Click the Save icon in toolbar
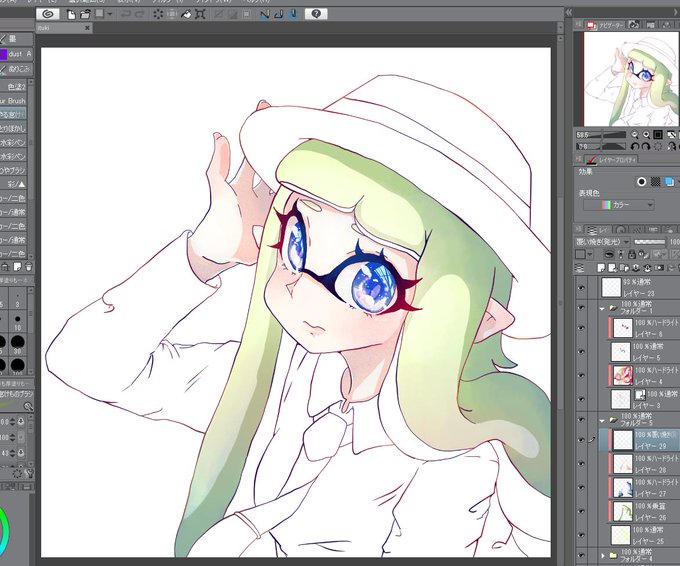Viewport: 680px width, 566px height. coord(100,14)
